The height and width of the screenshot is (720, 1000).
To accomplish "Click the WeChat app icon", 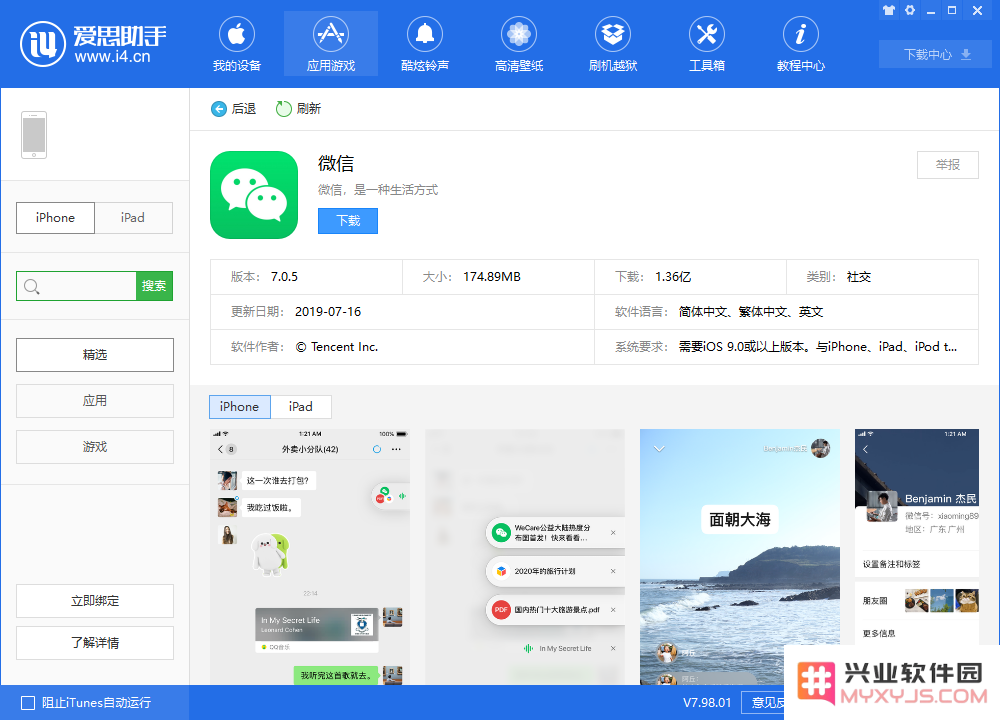I will [x=254, y=195].
